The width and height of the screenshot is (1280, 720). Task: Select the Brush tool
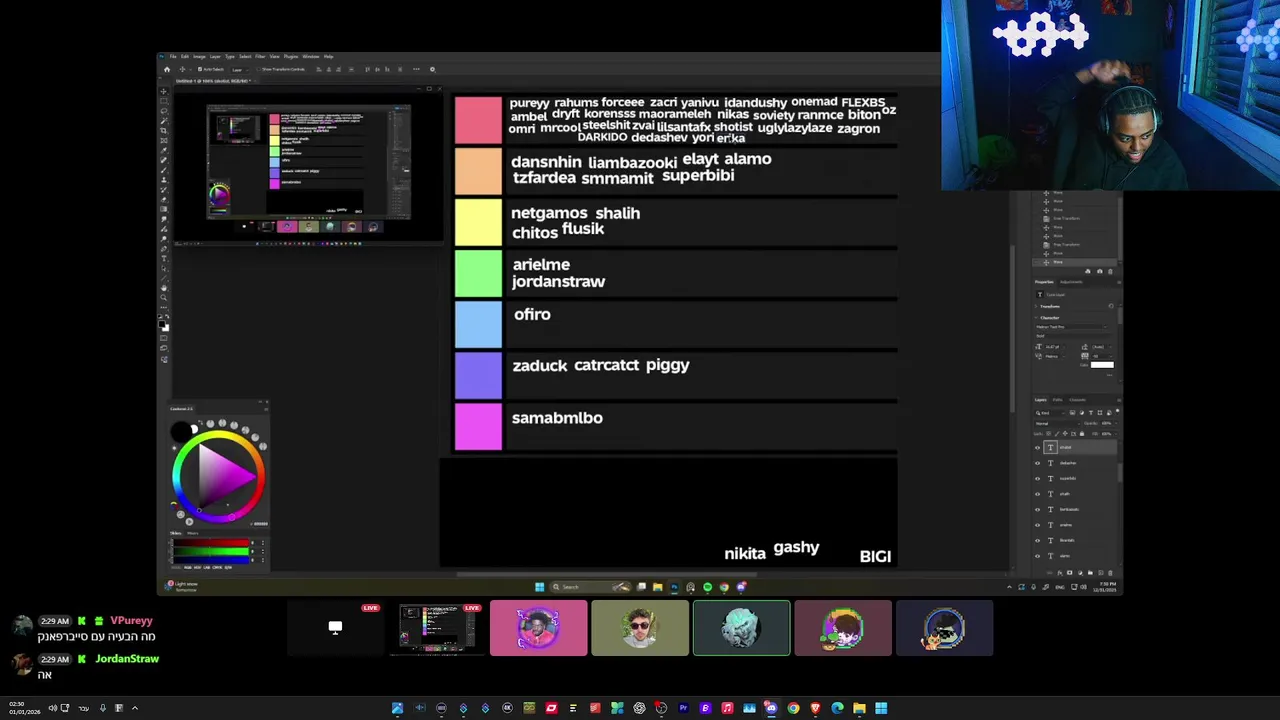click(164, 170)
